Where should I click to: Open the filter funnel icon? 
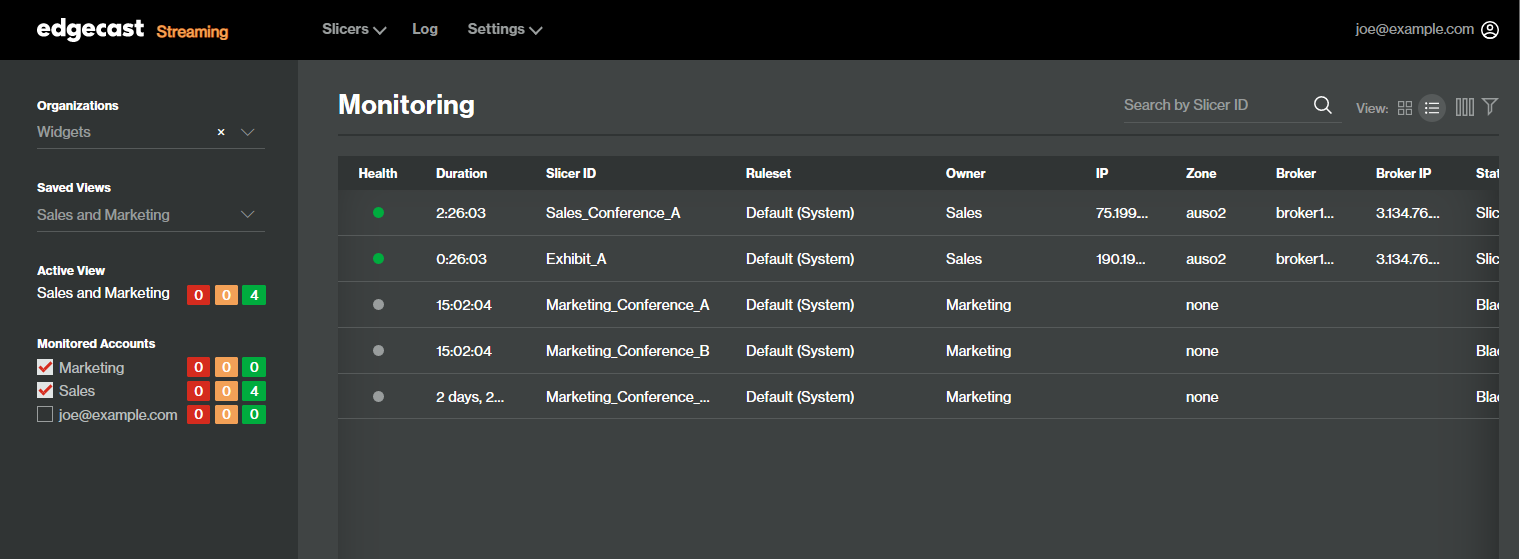coord(1490,106)
